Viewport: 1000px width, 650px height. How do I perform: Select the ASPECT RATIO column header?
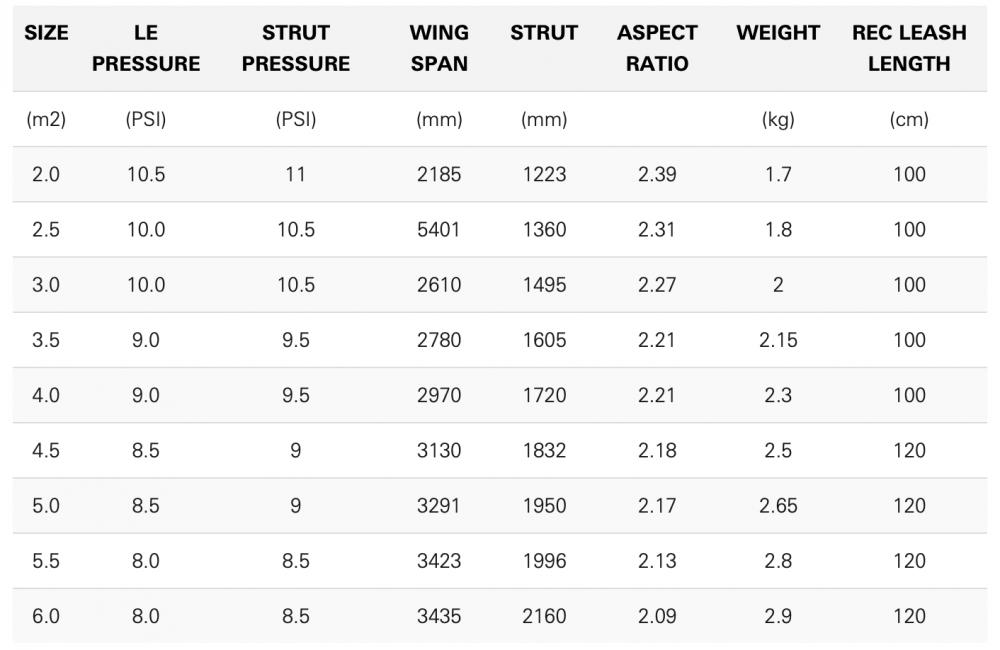[x=657, y=48]
